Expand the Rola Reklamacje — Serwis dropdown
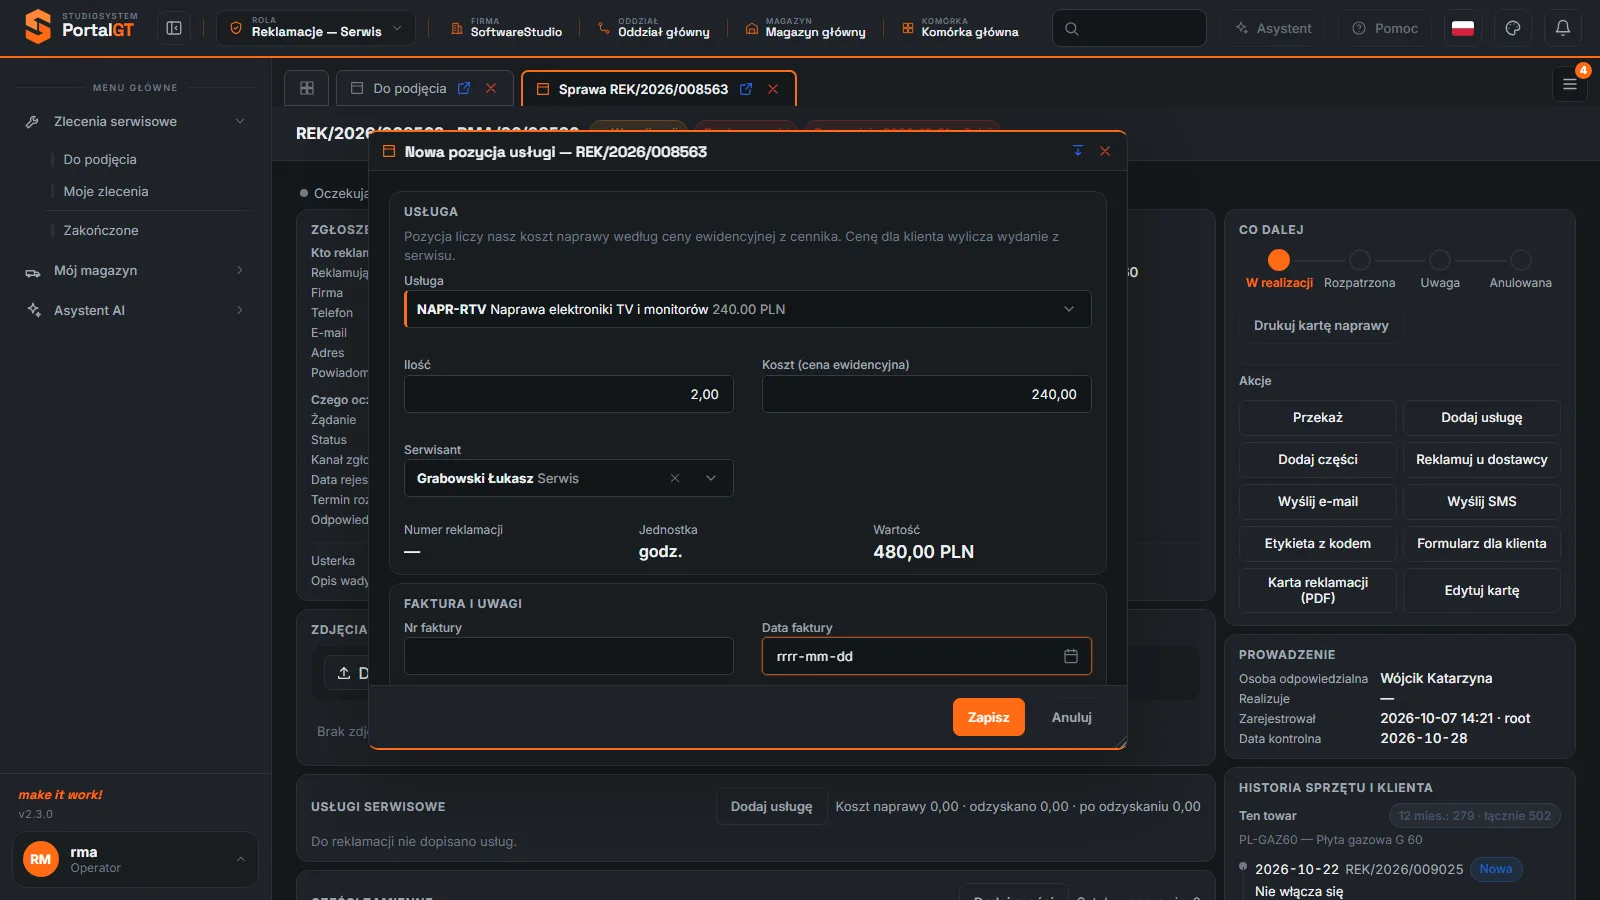The width and height of the screenshot is (1600, 900). [316, 28]
